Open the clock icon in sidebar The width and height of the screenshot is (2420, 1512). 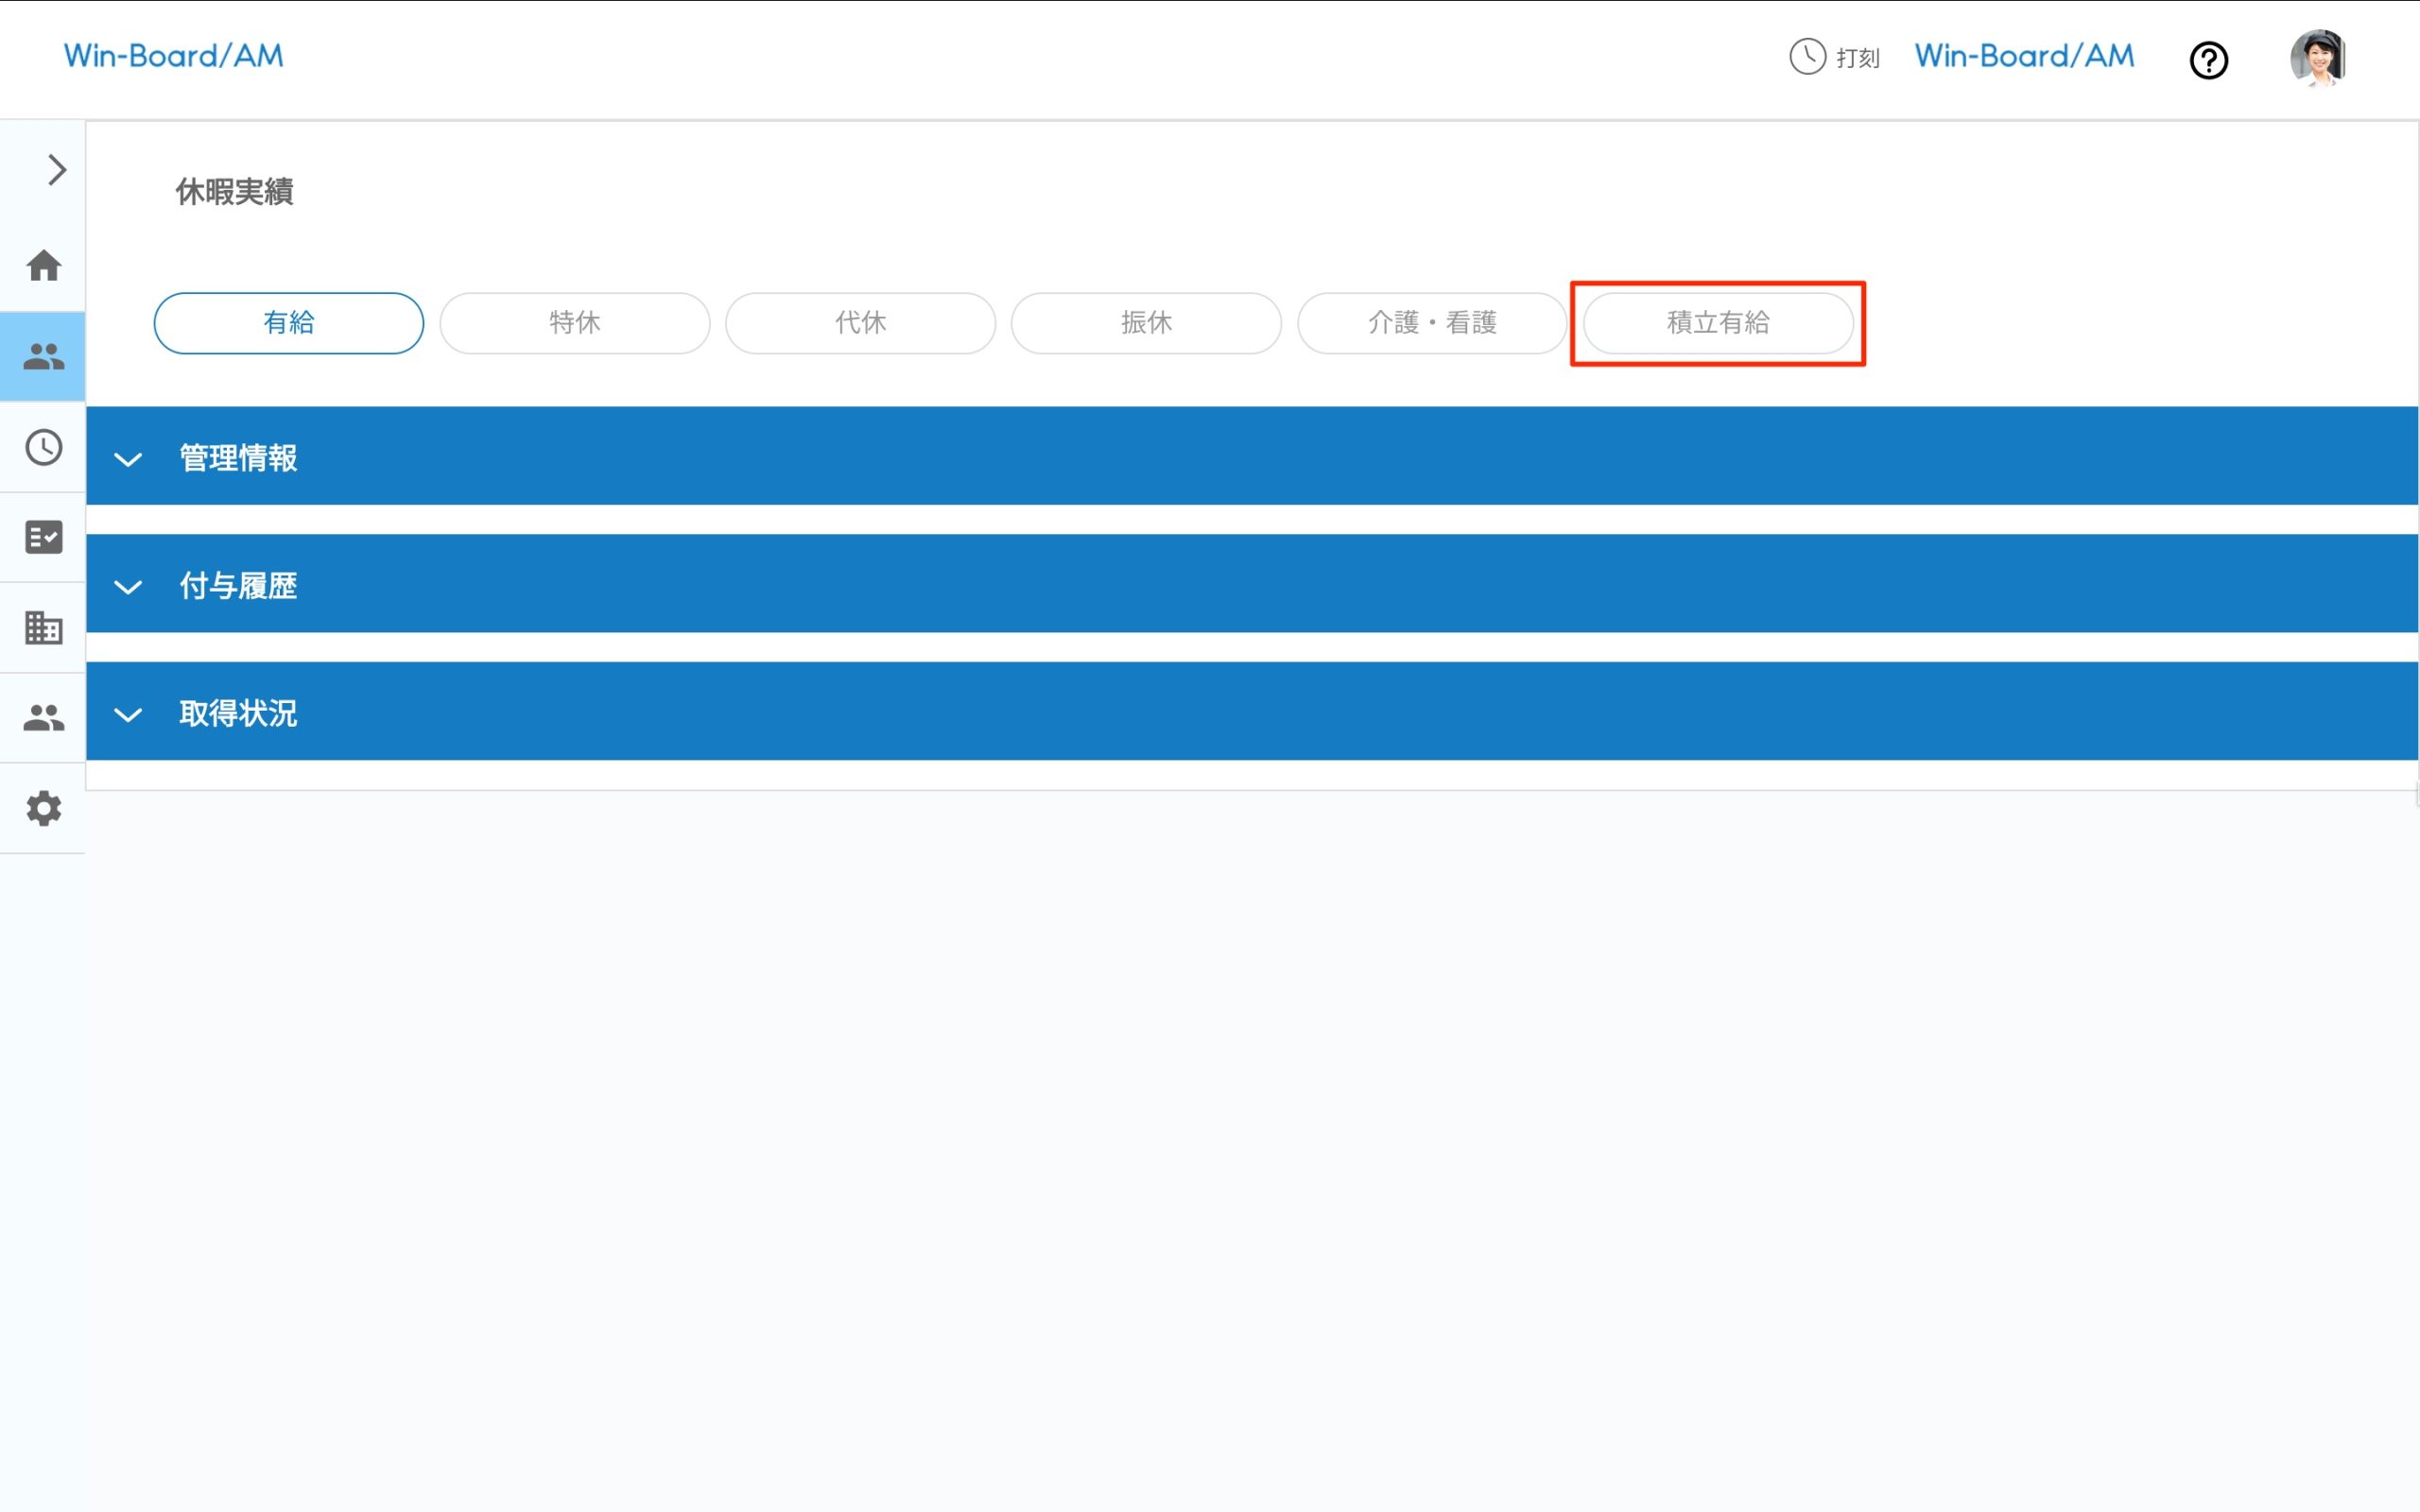pos(44,447)
